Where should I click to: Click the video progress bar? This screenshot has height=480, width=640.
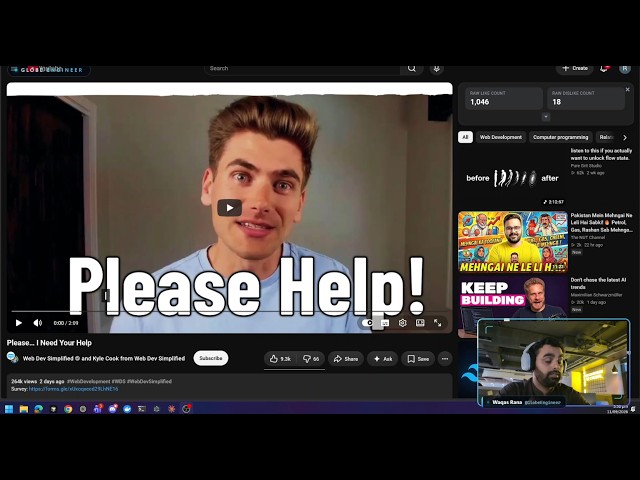[229, 311]
